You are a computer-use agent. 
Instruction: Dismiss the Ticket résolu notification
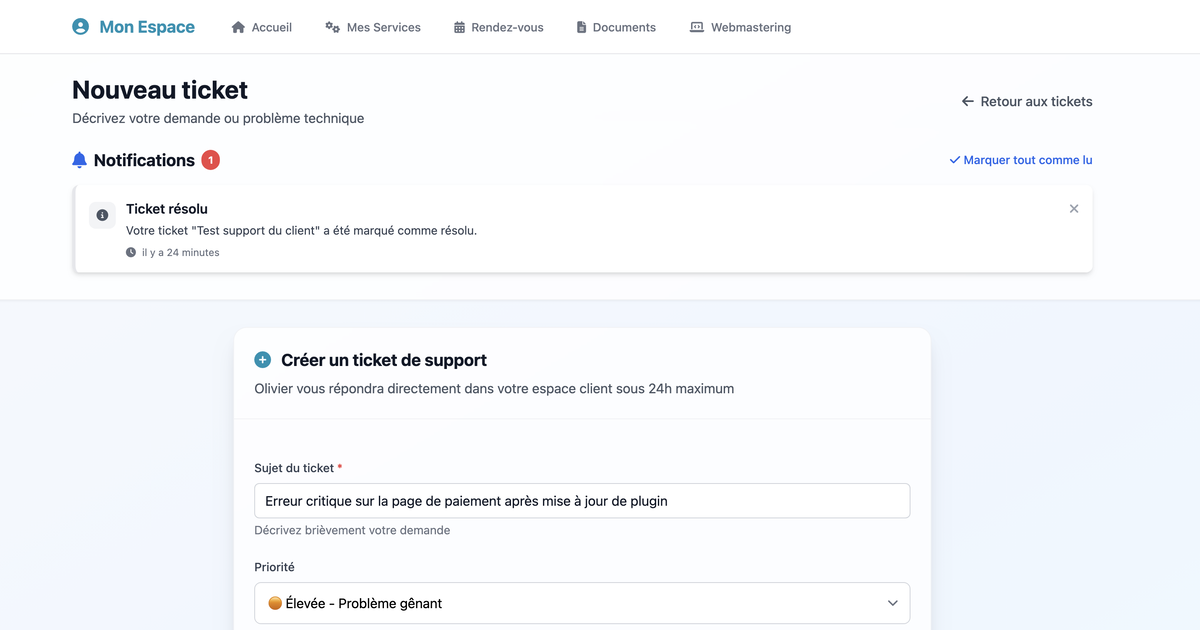tap(1074, 209)
